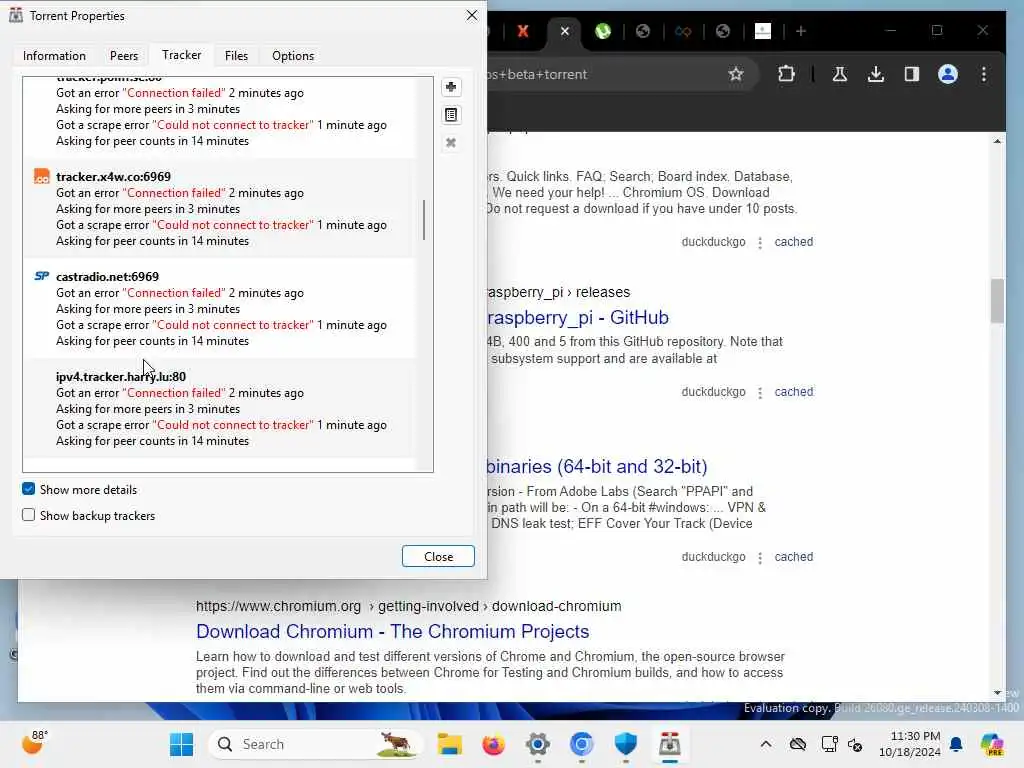Launch Firefox from the taskbar
Viewport: 1024px width, 768px height.
point(494,744)
